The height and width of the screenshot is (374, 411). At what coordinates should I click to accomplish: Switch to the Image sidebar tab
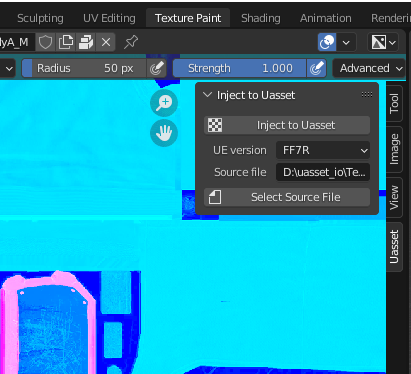click(x=394, y=149)
